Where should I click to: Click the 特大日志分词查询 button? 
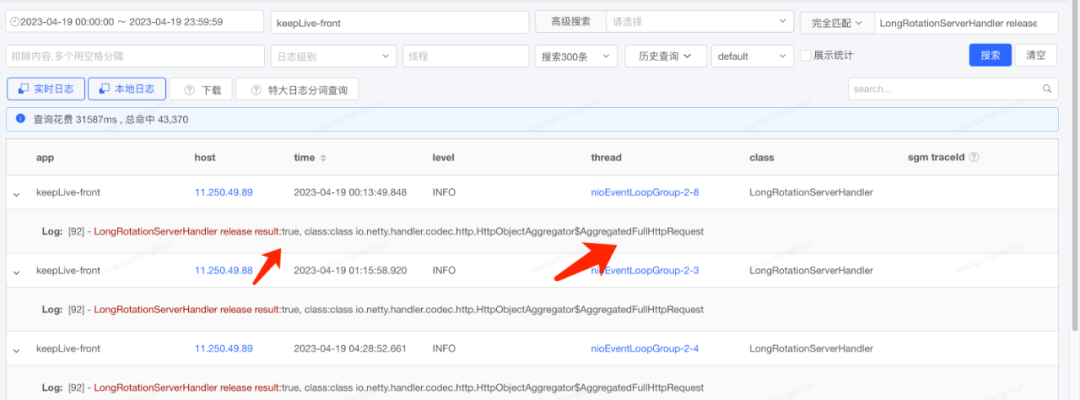tap(297, 90)
